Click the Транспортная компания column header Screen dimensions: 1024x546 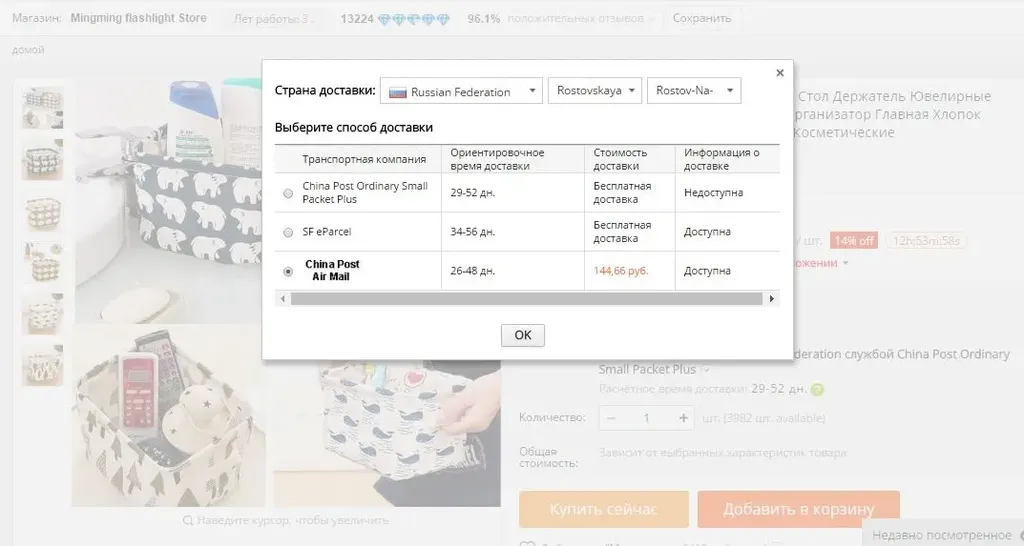coord(364,159)
